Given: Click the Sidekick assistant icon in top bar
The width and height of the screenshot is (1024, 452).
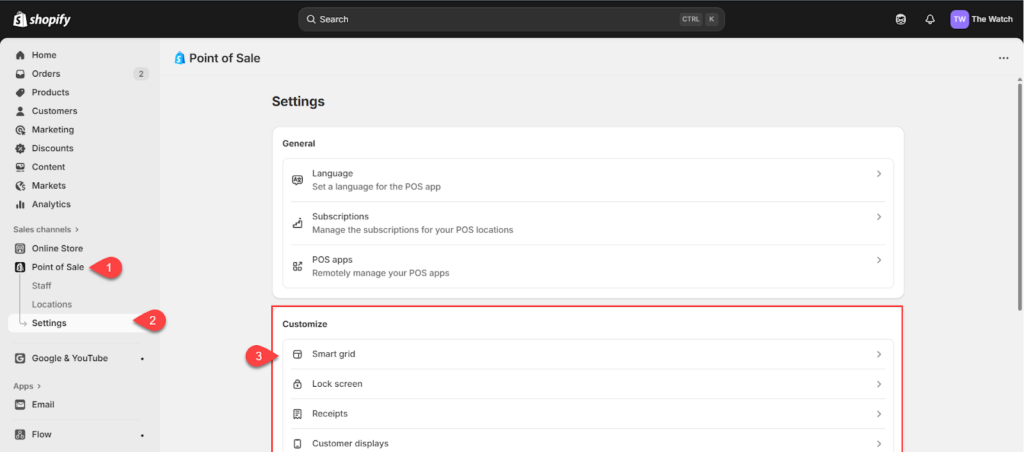Looking at the screenshot, I should pyautogui.click(x=901, y=19).
